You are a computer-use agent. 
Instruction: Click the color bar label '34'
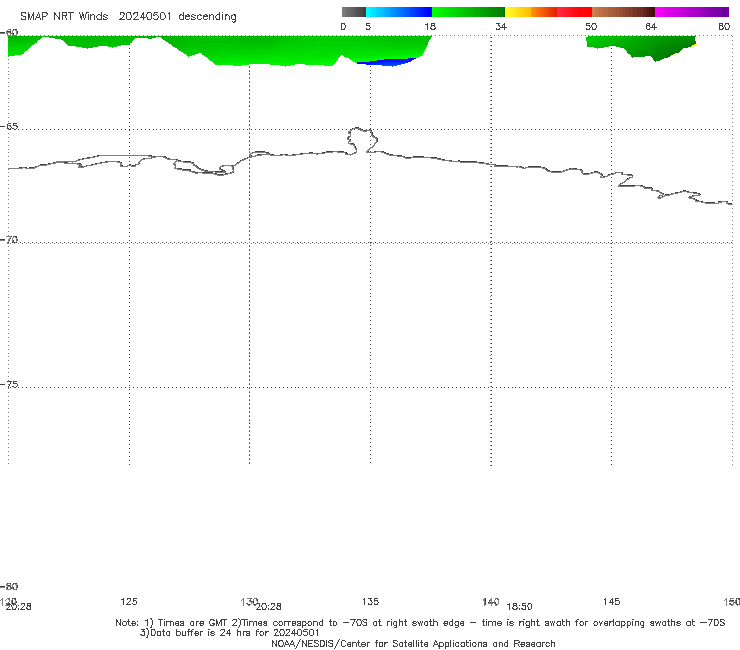click(x=501, y=27)
